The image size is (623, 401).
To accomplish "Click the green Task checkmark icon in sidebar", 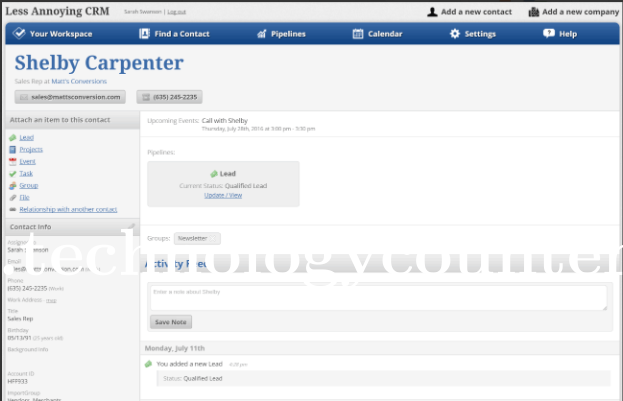I will [13, 174].
